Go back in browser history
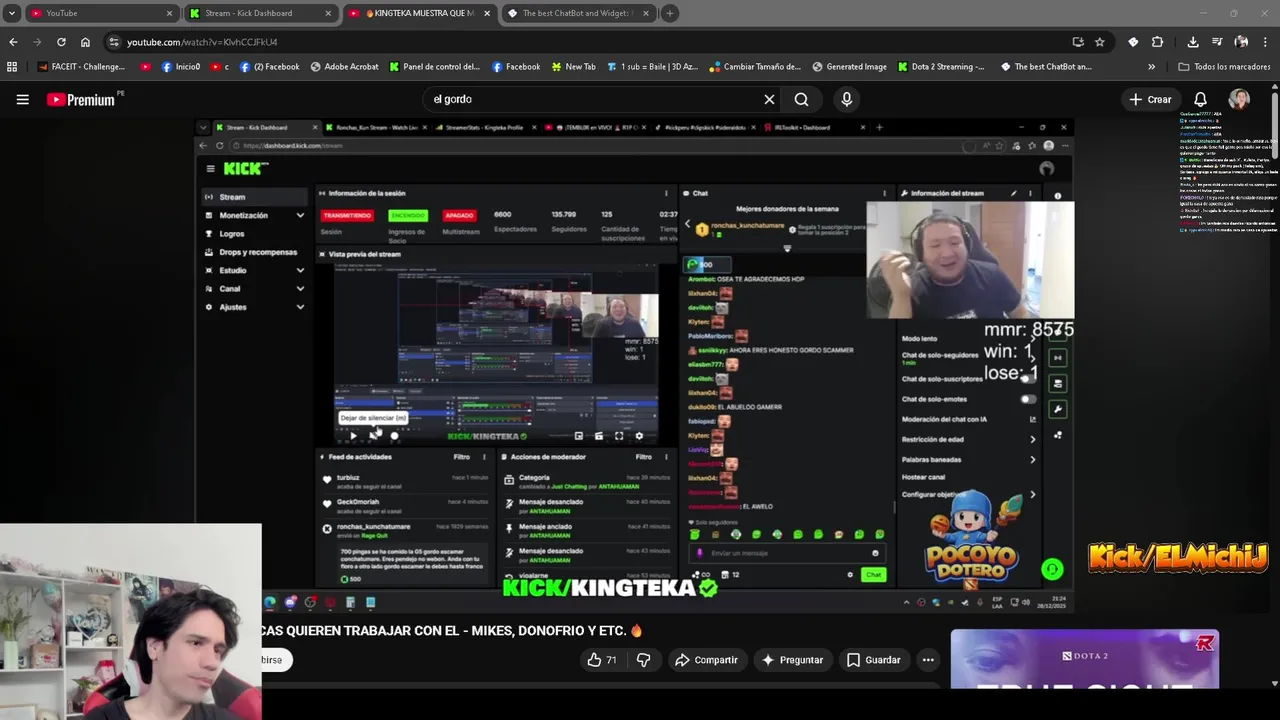The image size is (1280, 720). [x=13, y=42]
